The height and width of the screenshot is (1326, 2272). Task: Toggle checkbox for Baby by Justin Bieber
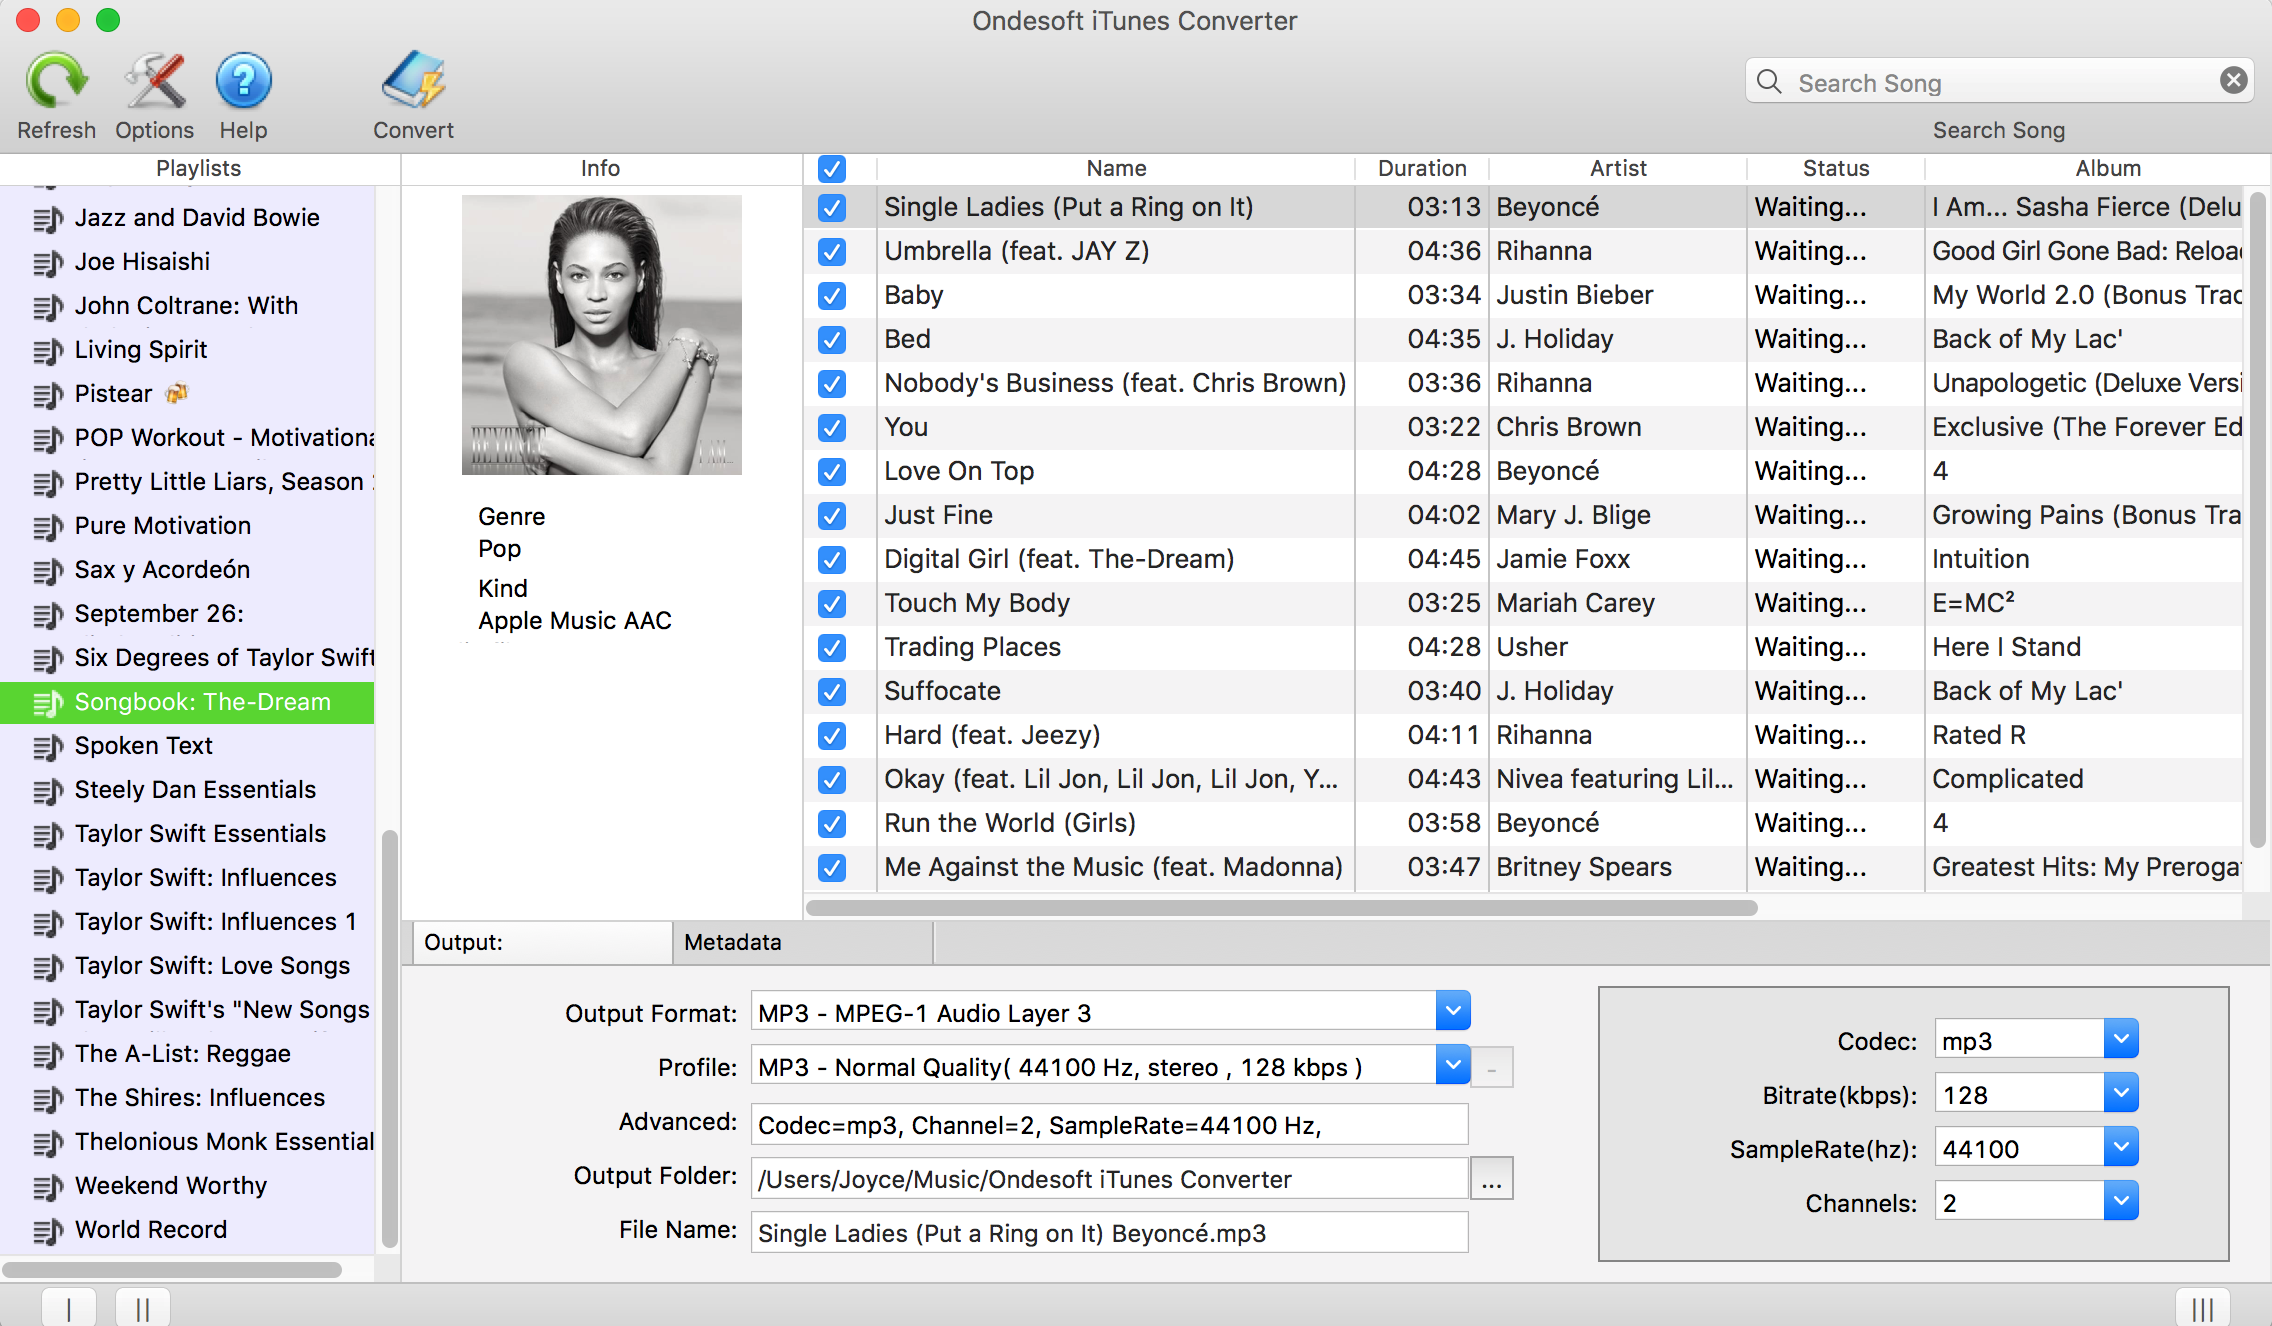click(x=833, y=295)
